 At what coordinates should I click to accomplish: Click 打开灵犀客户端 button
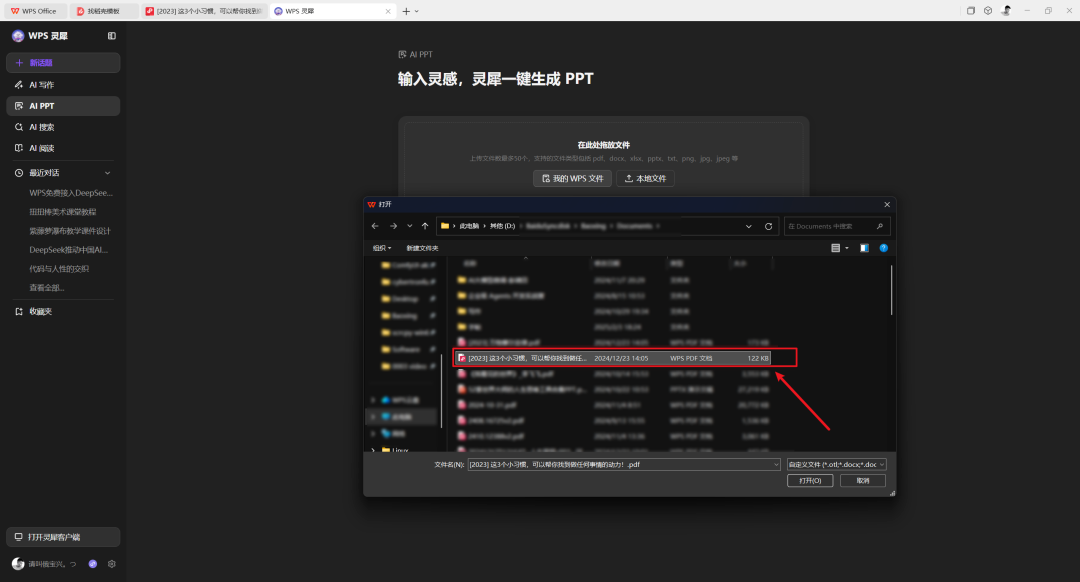[63, 537]
